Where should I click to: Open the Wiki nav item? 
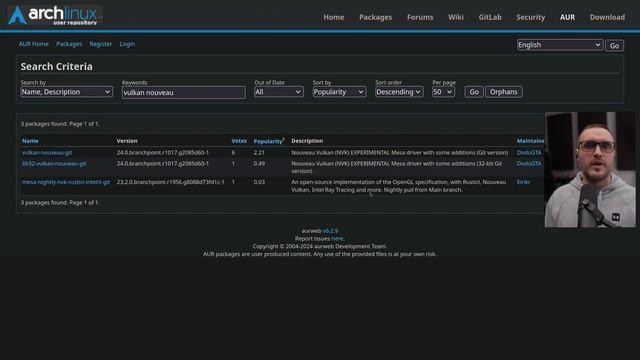tap(456, 17)
